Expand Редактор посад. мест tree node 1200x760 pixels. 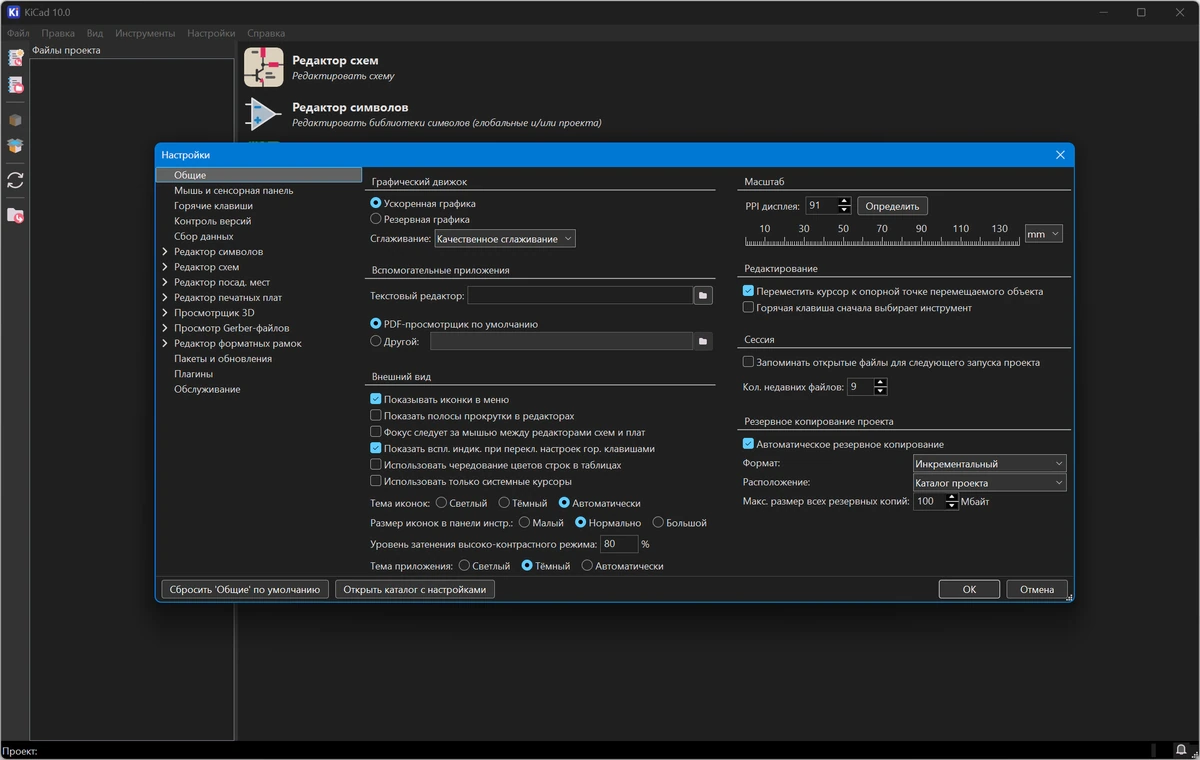(x=165, y=282)
